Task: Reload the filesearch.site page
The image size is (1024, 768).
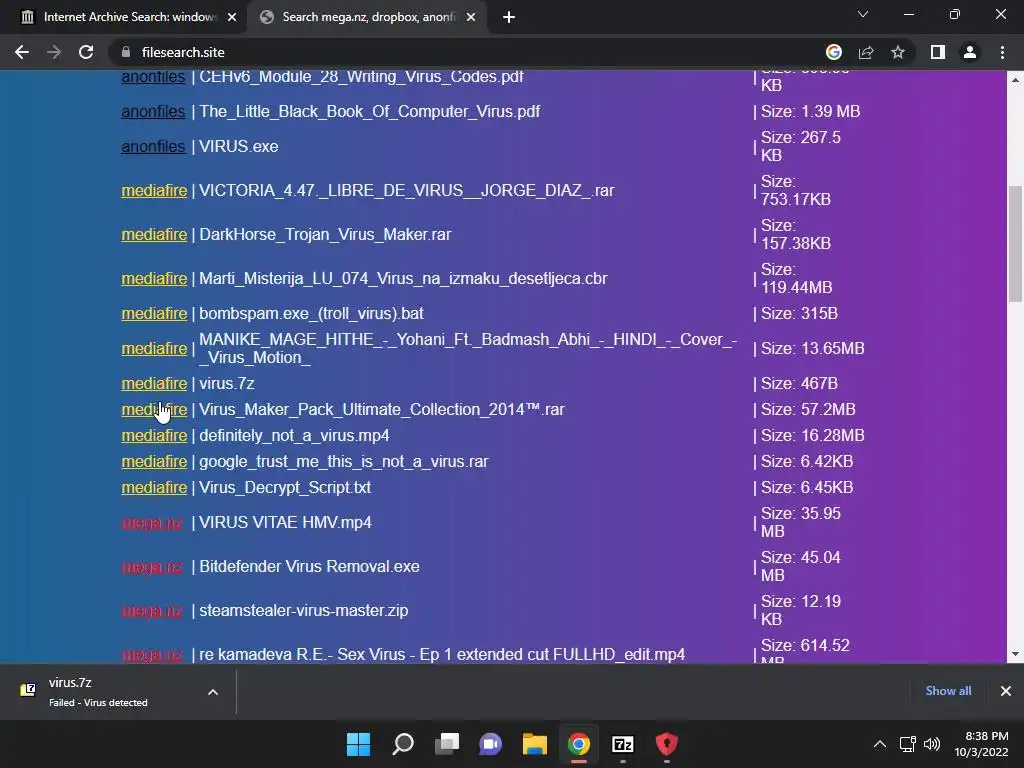Action: (86, 52)
